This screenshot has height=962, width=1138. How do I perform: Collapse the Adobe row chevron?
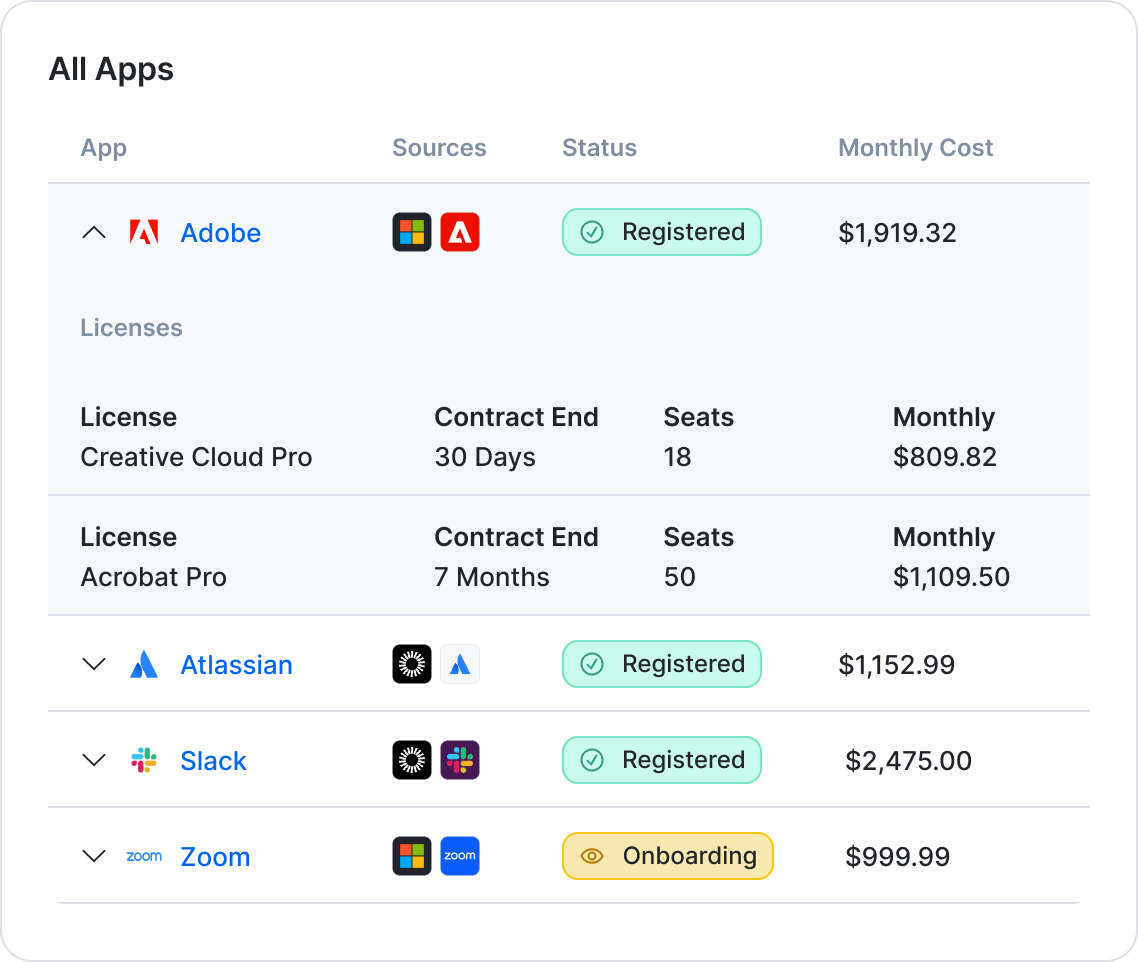coord(94,233)
